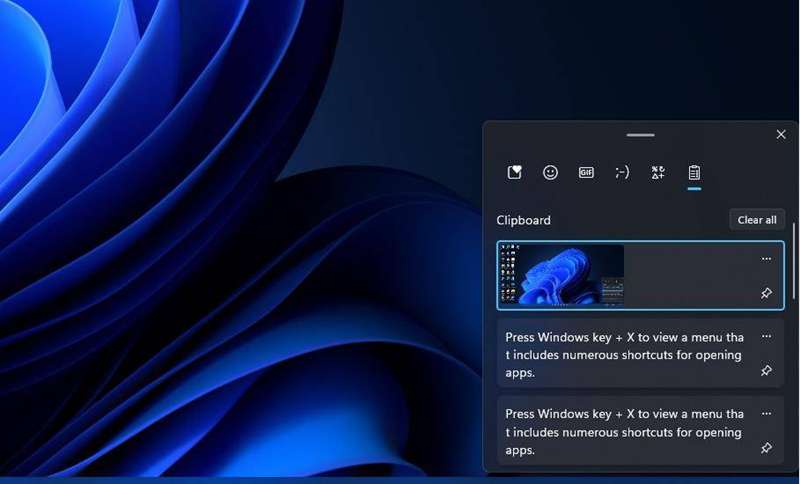The image size is (800, 484).
Task: Switch to the Emoji smiley face tab
Action: tap(550, 172)
